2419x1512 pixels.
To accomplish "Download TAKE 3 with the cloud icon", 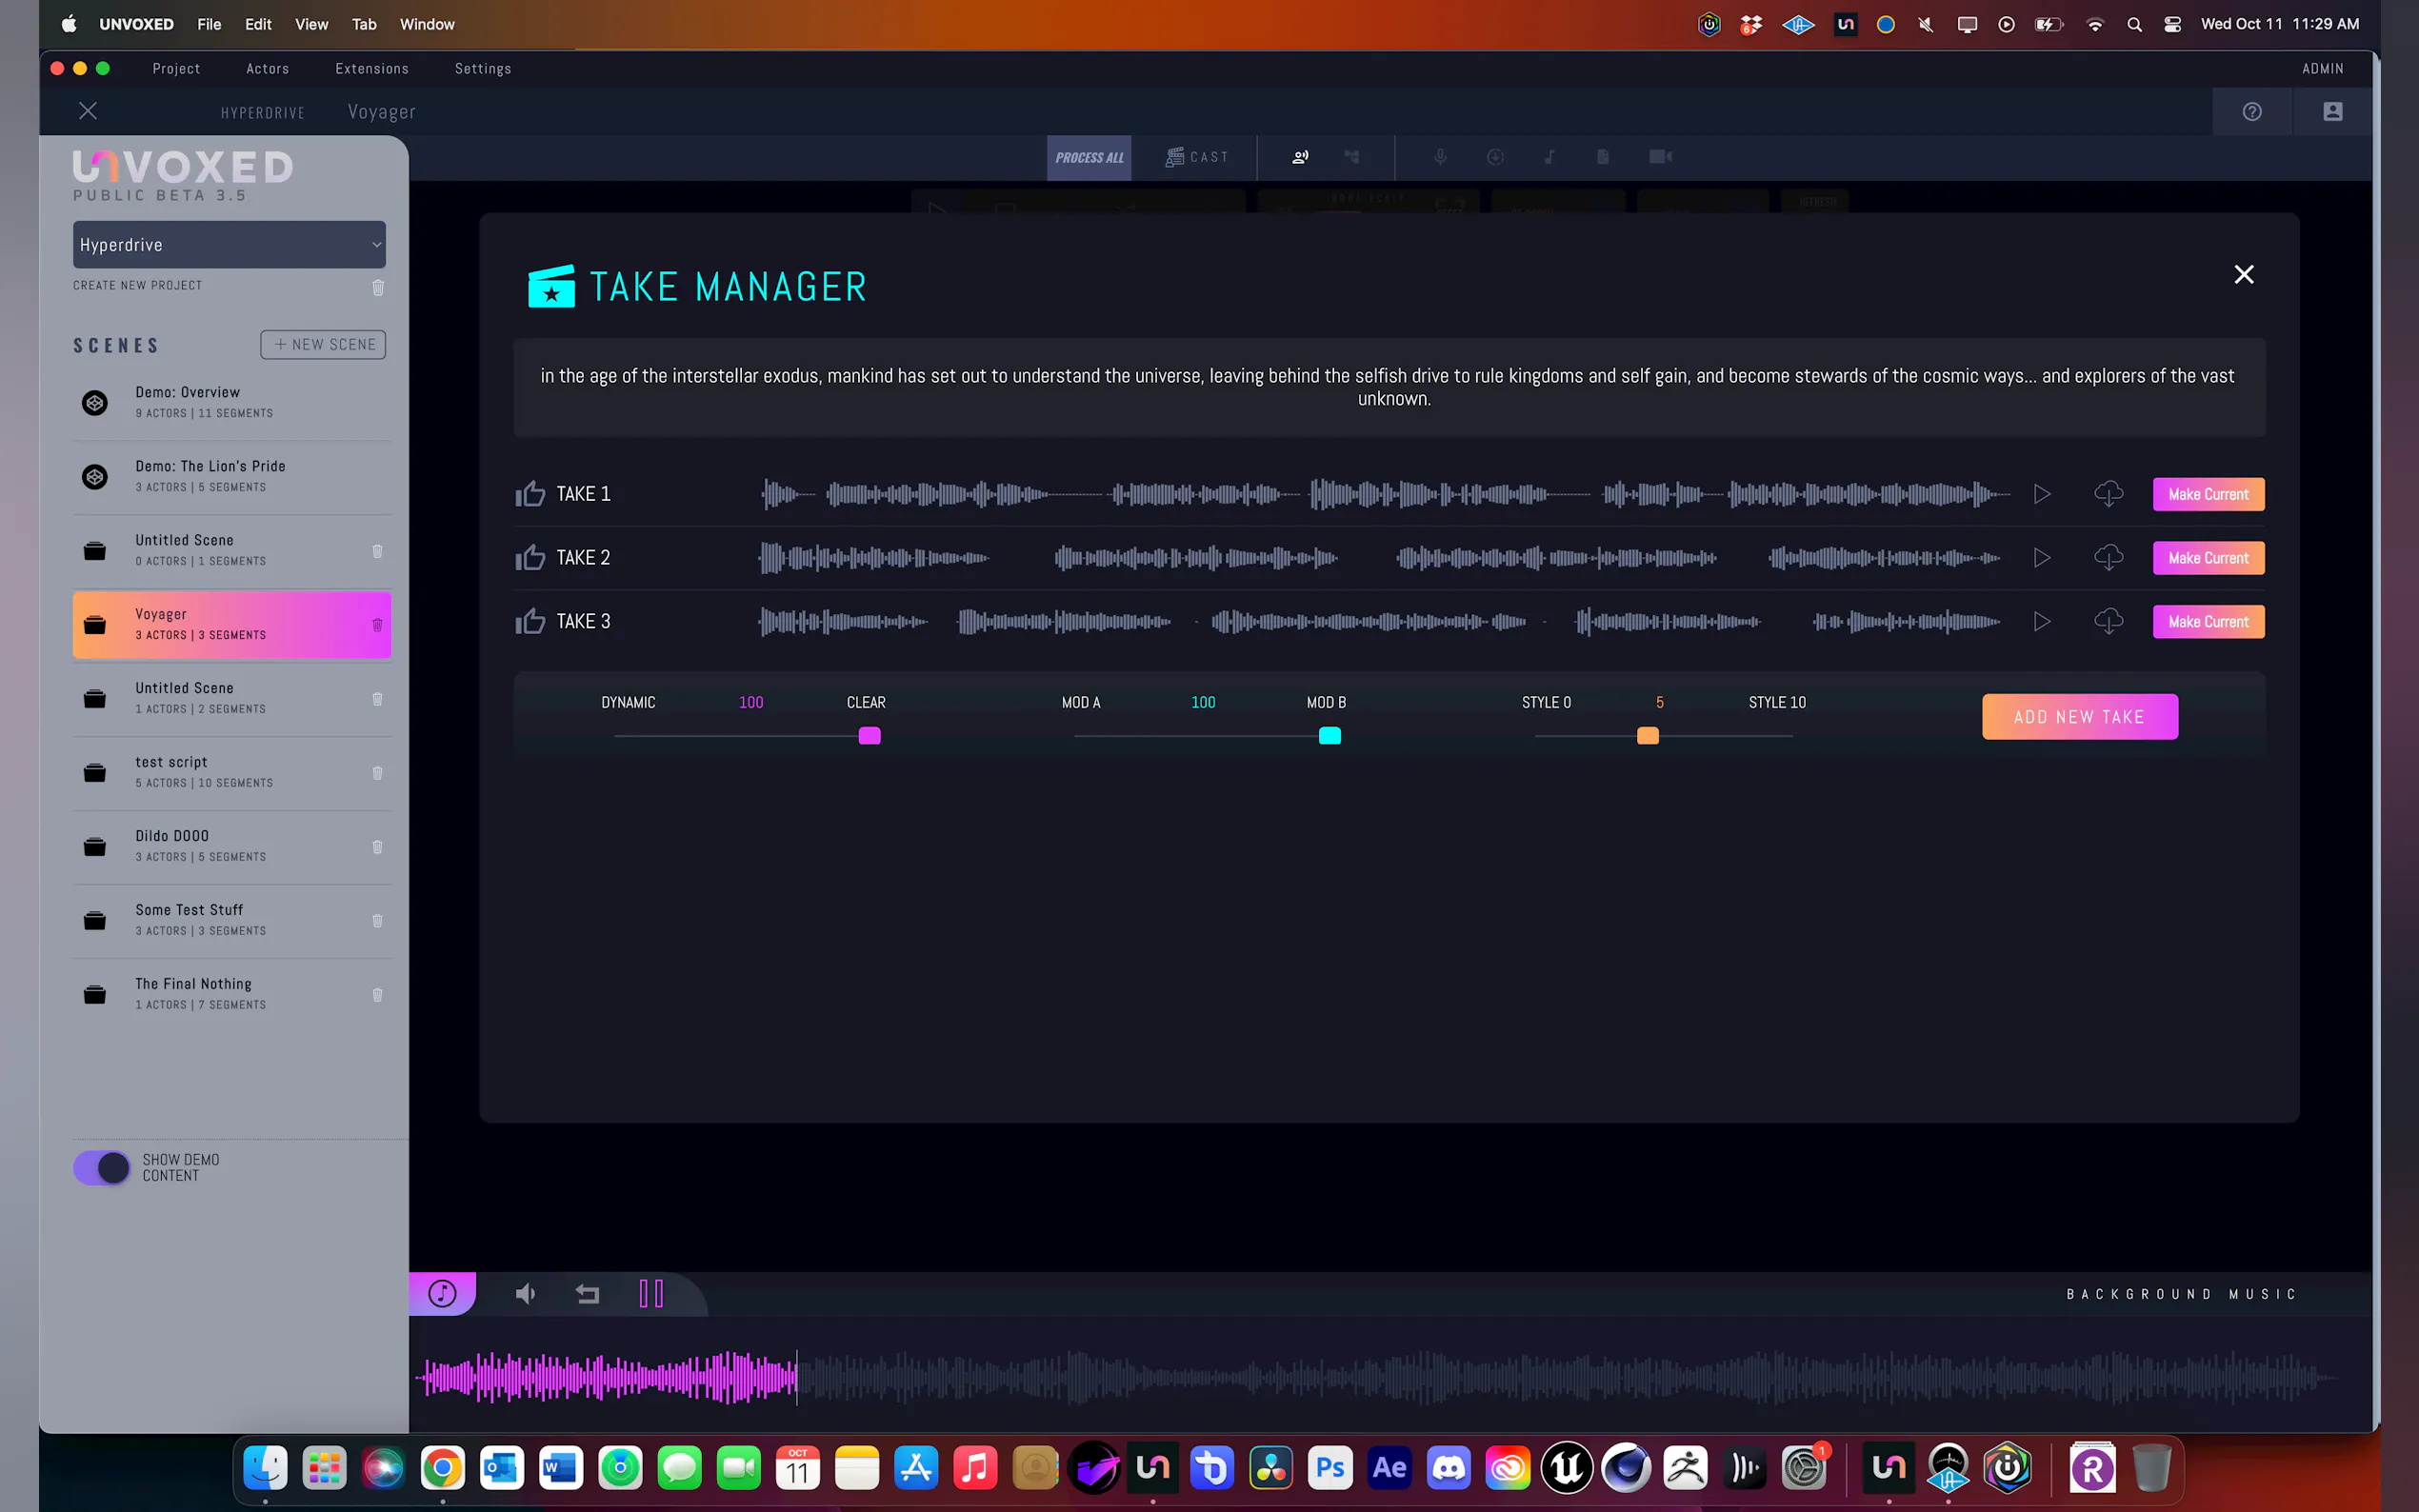I will point(2108,621).
